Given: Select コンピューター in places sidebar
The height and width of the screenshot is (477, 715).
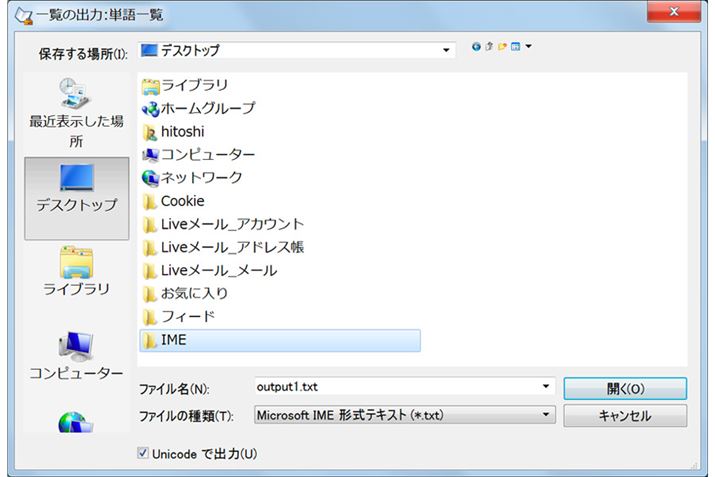Looking at the screenshot, I should click(x=77, y=356).
